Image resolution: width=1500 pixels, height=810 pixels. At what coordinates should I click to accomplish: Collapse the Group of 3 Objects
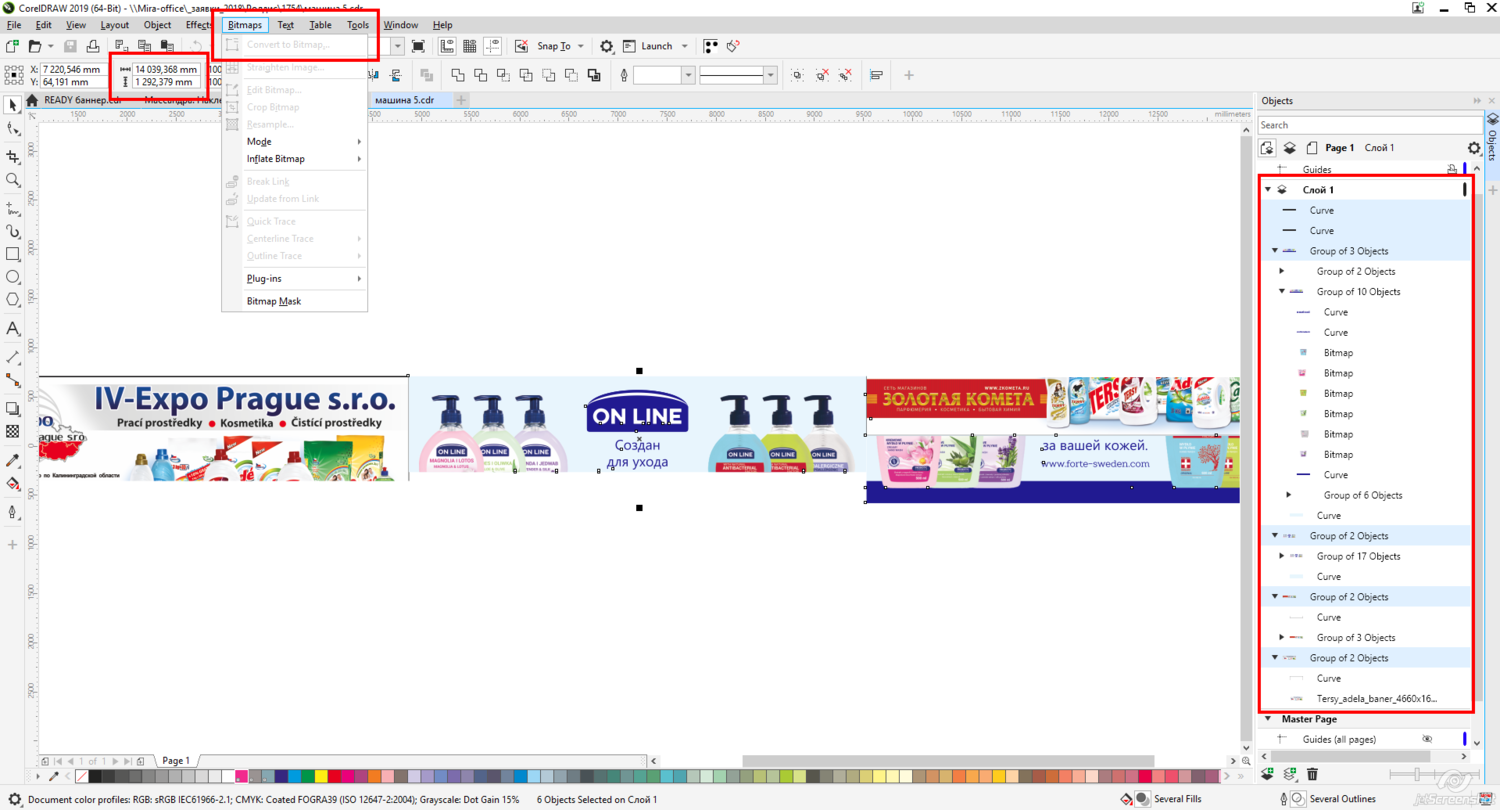(1275, 251)
